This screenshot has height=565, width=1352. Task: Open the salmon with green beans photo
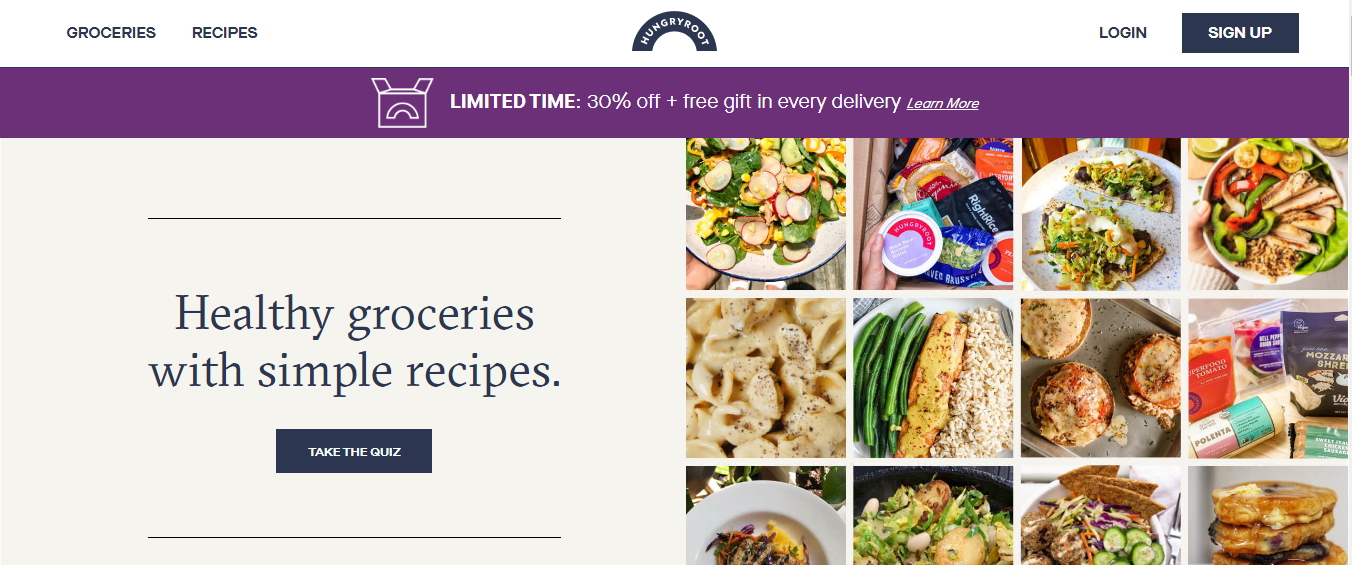pyautogui.click(x=933, y=378)
